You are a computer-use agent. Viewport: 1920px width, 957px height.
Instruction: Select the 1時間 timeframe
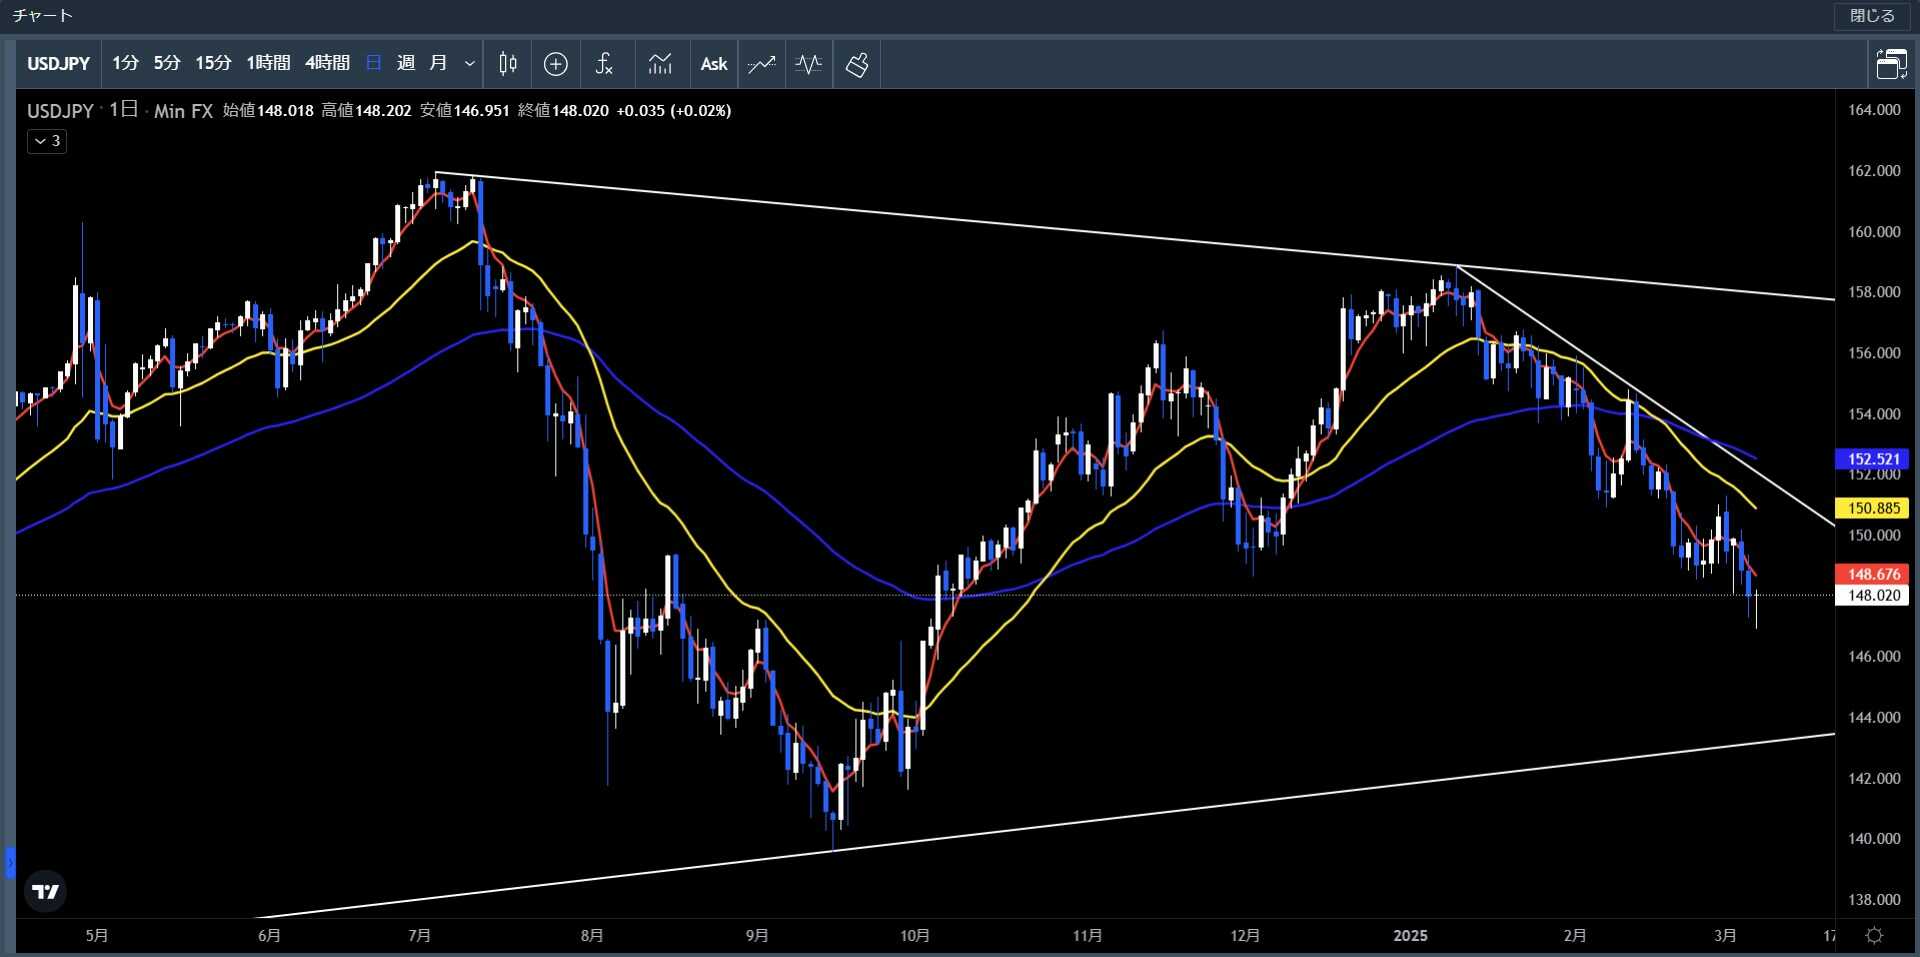(268, 64)
